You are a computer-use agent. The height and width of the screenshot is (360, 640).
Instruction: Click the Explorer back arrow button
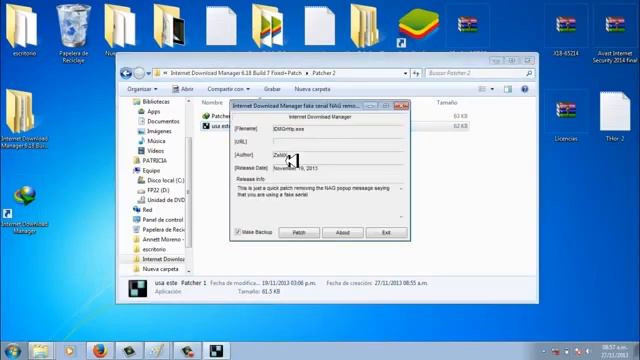click(126, 73)
